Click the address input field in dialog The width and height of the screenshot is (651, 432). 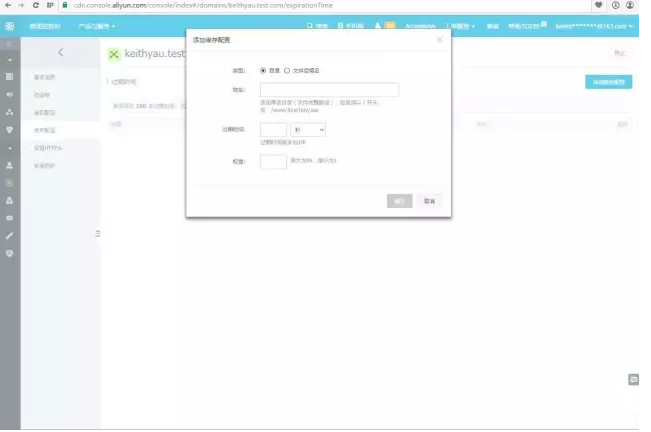(329, 90)
